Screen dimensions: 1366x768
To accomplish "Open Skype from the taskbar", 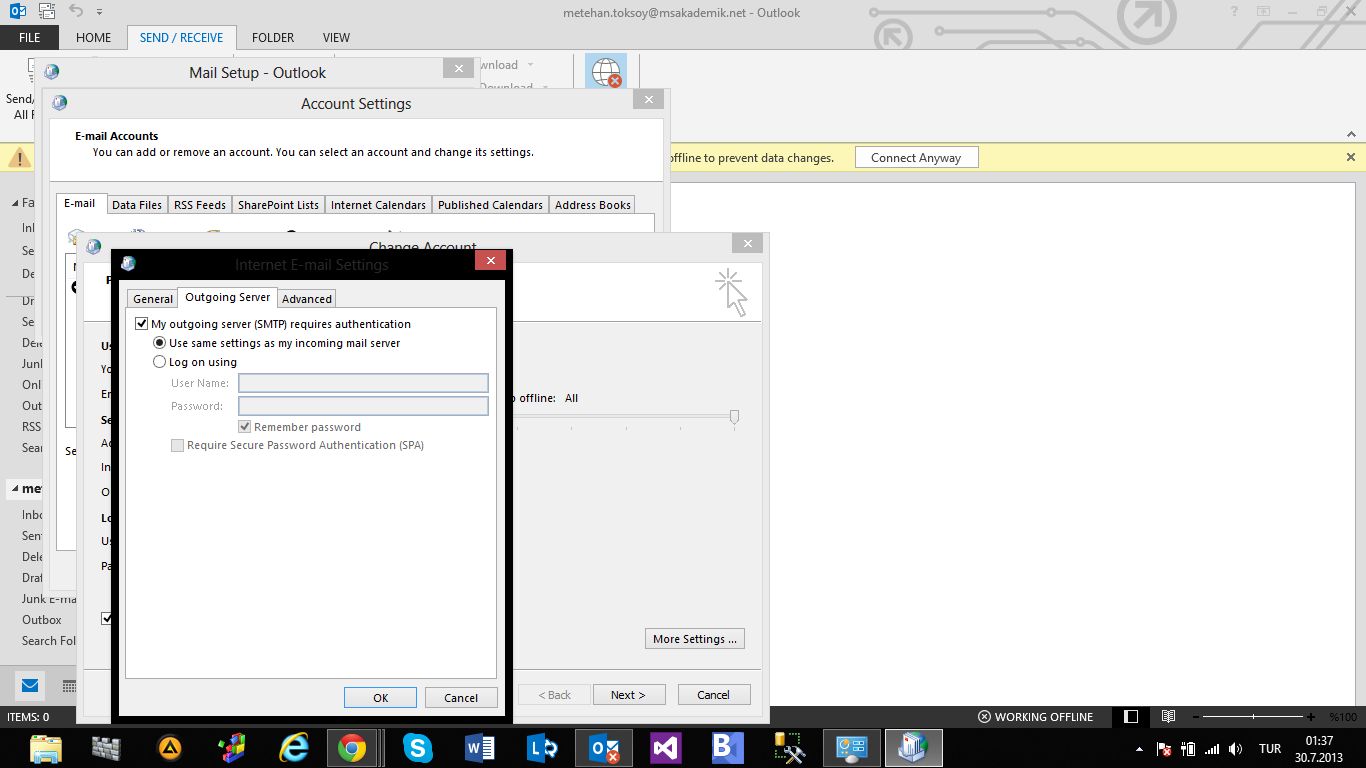I will click(x=417, y=747).
